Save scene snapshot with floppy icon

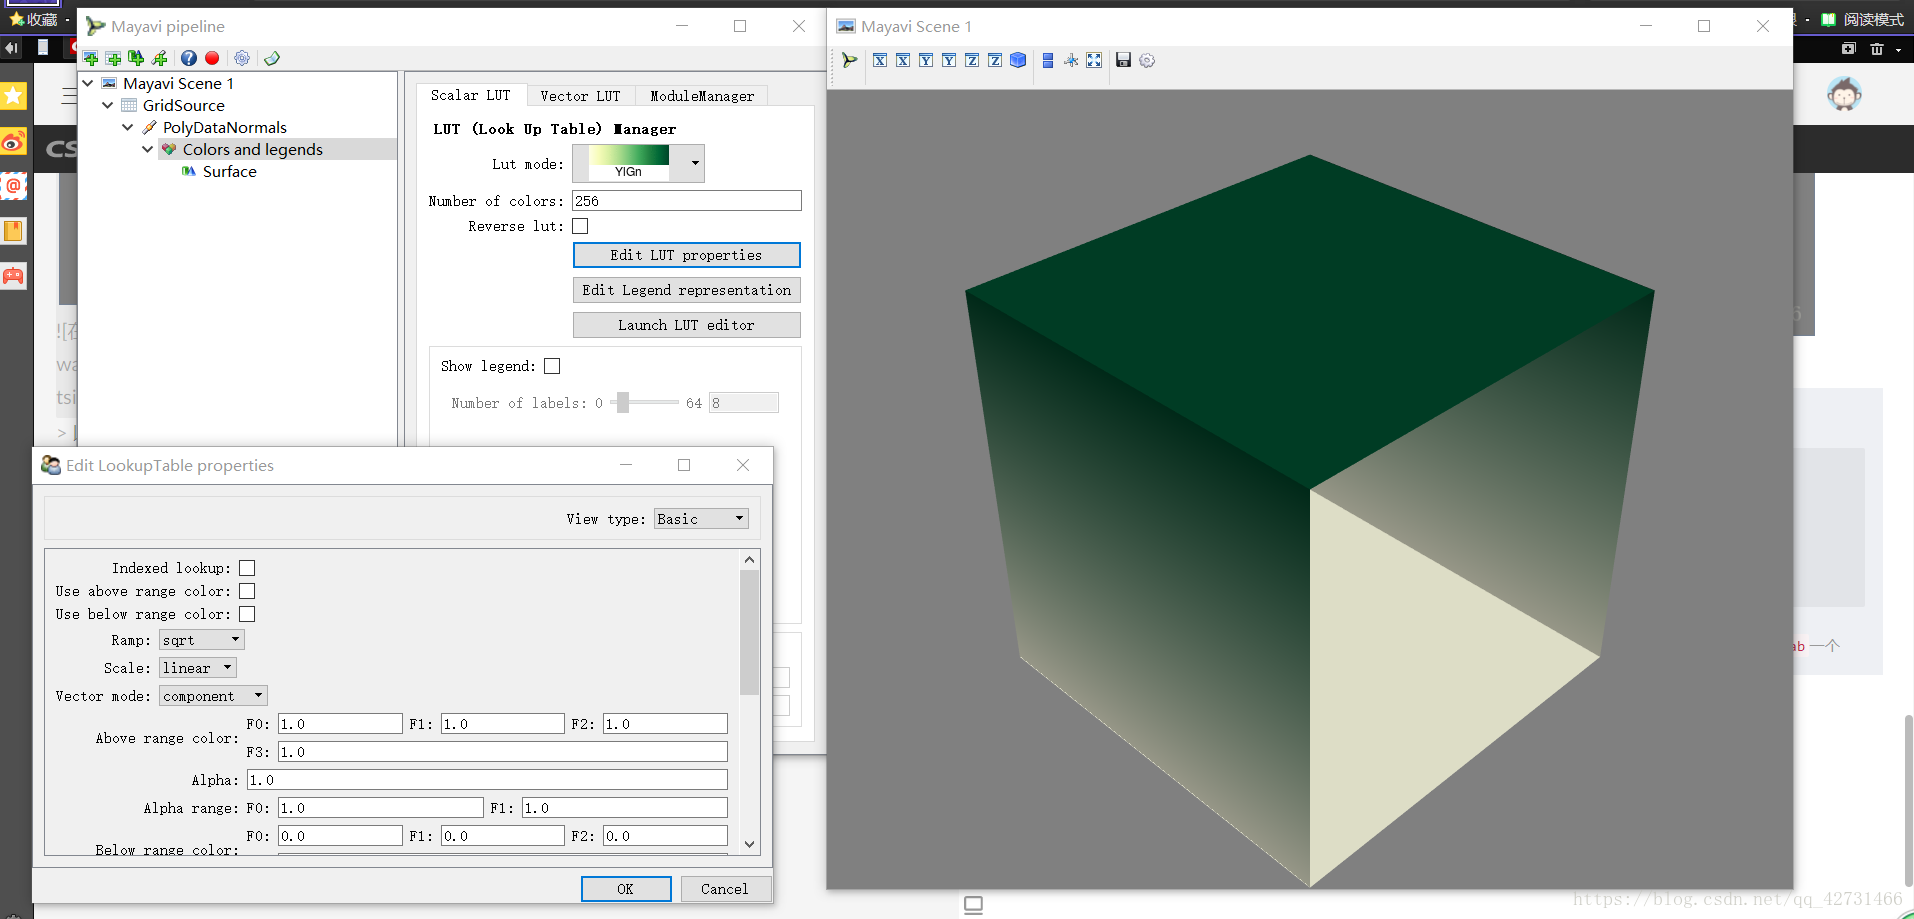(x=1123, y=61)
